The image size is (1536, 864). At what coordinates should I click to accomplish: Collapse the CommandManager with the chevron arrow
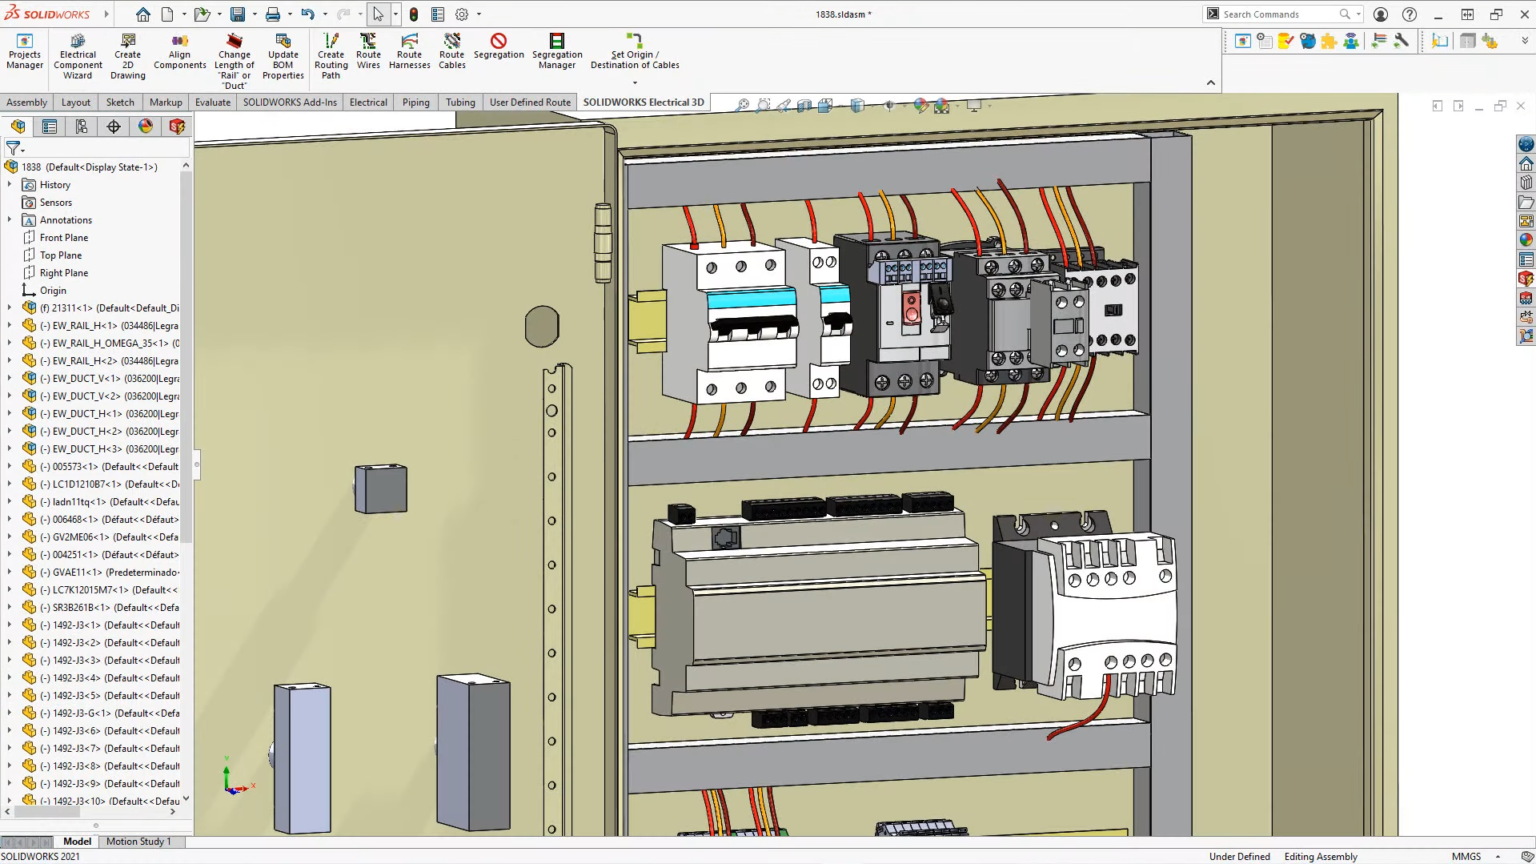pyautogui.click(x=1210, y=83)
